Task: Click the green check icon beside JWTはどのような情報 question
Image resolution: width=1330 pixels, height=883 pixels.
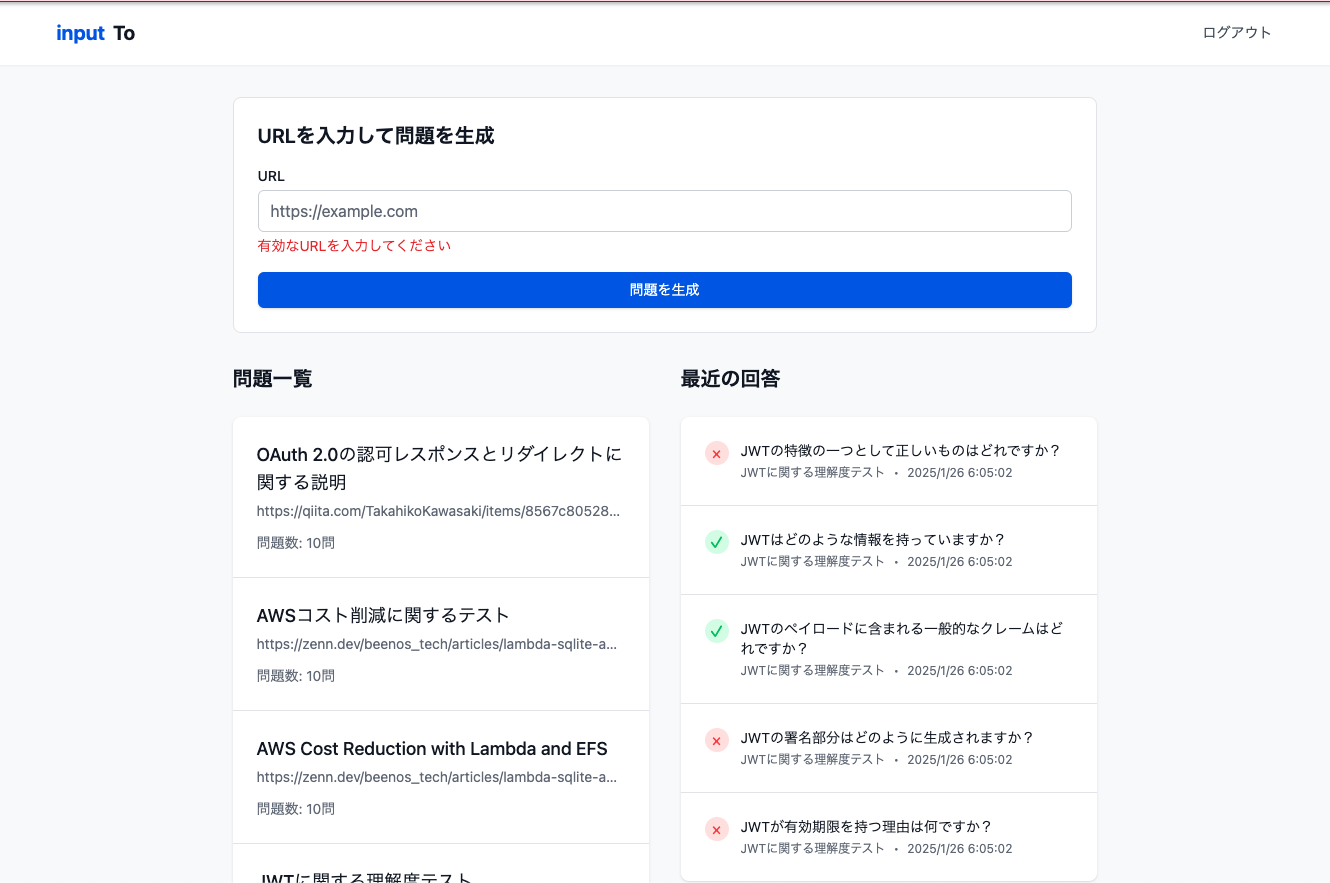Action: [x=716, y=542]
